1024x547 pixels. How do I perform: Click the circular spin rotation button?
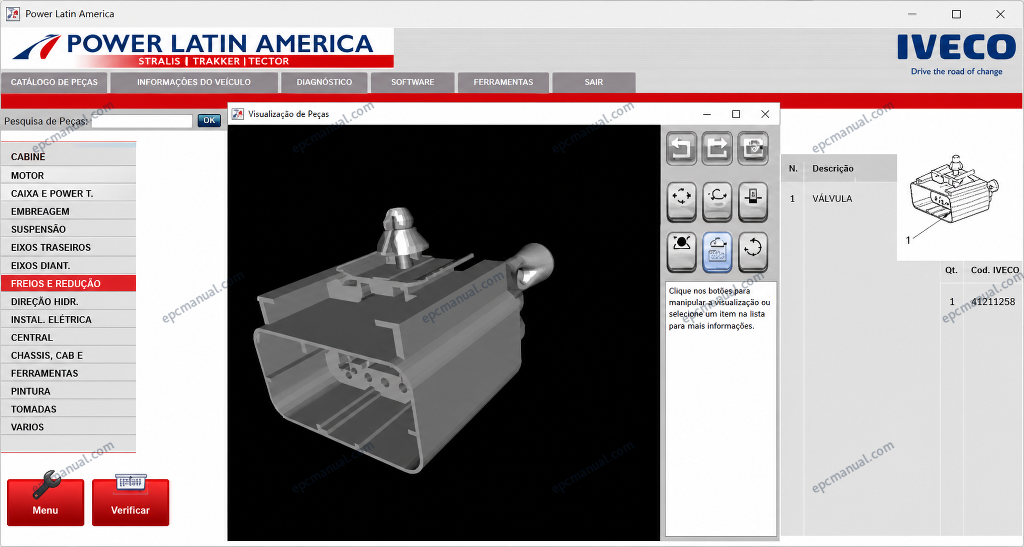[753, 251]
